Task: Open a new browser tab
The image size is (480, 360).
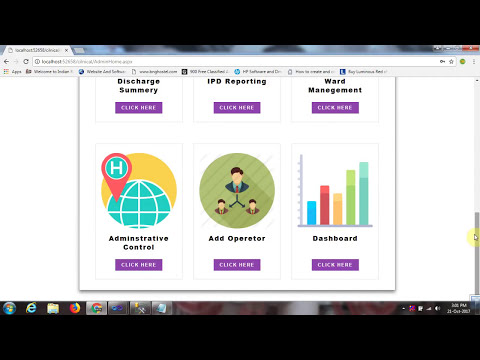Action: [x=79, y=51]
